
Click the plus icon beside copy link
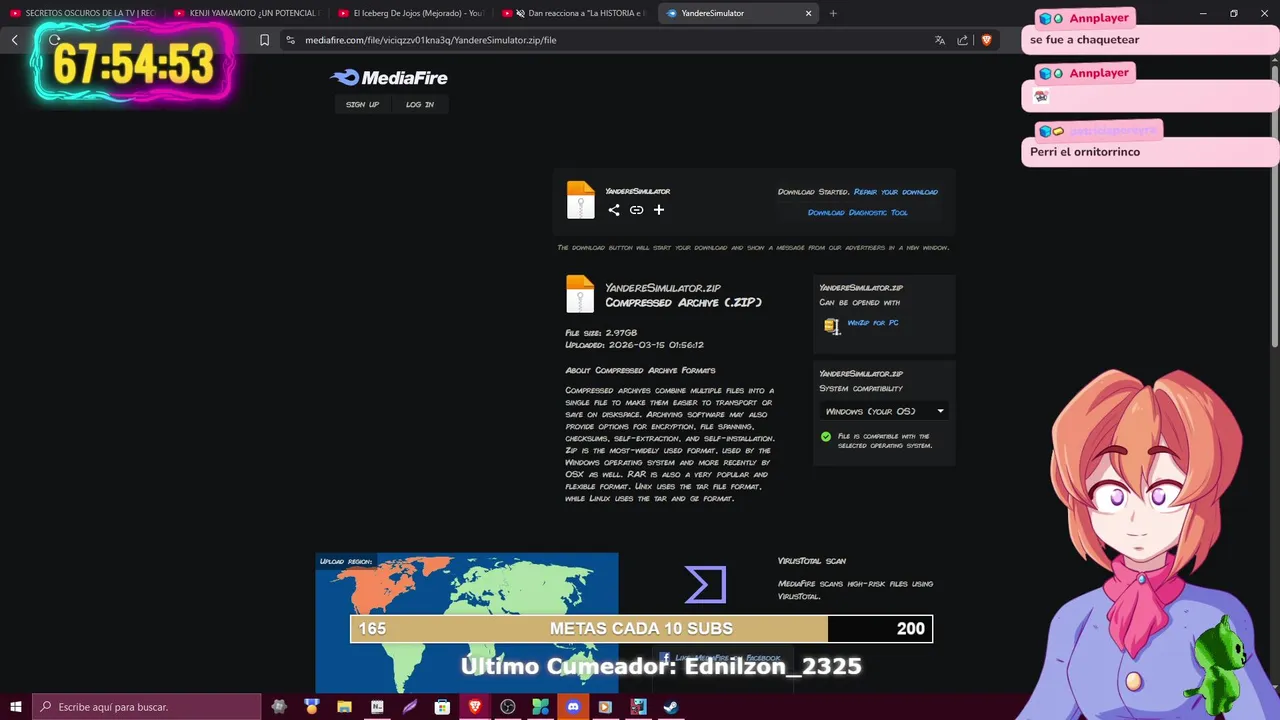coord(659,210)
